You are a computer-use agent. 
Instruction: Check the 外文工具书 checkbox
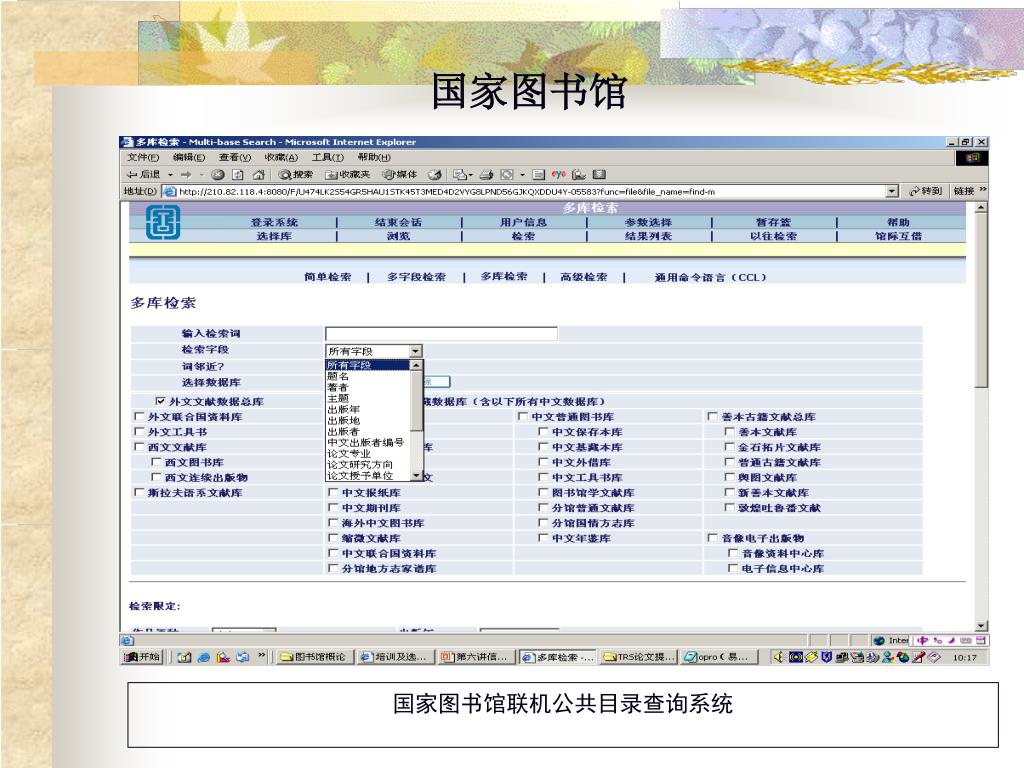[x=138, y=431]
